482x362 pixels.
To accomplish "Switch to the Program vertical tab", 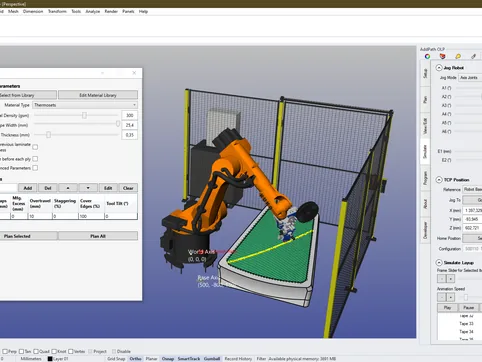I will pos(425,178).
